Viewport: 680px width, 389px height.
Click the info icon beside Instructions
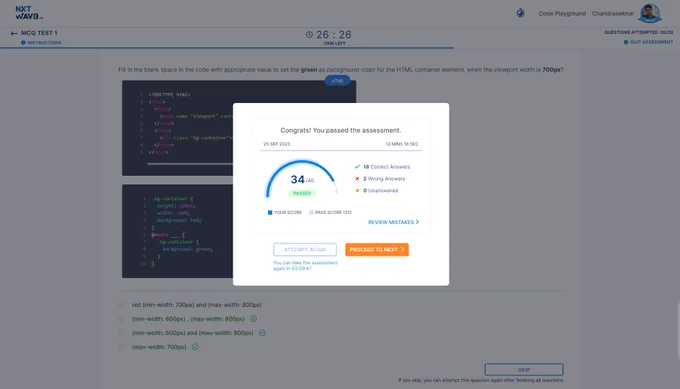[23, 42]
